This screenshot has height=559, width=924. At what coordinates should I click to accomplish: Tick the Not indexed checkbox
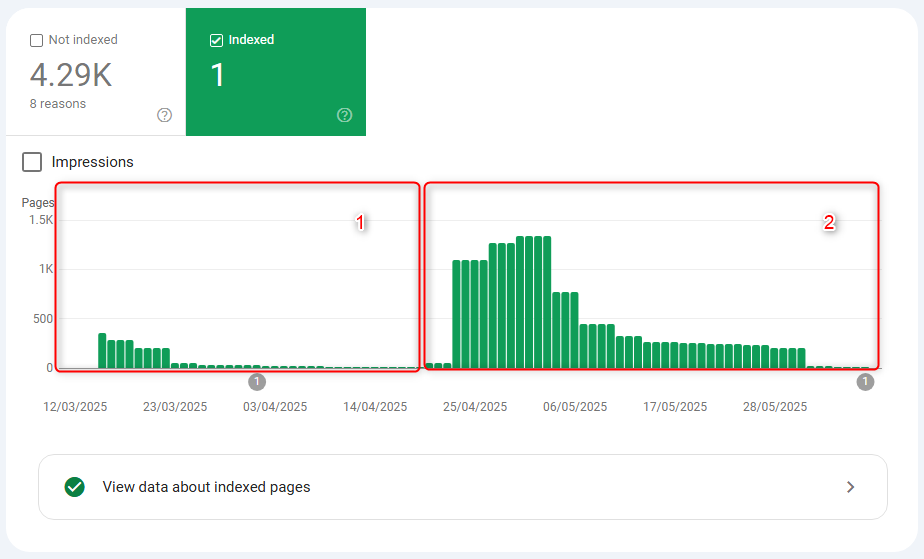(x=37, y=40)
